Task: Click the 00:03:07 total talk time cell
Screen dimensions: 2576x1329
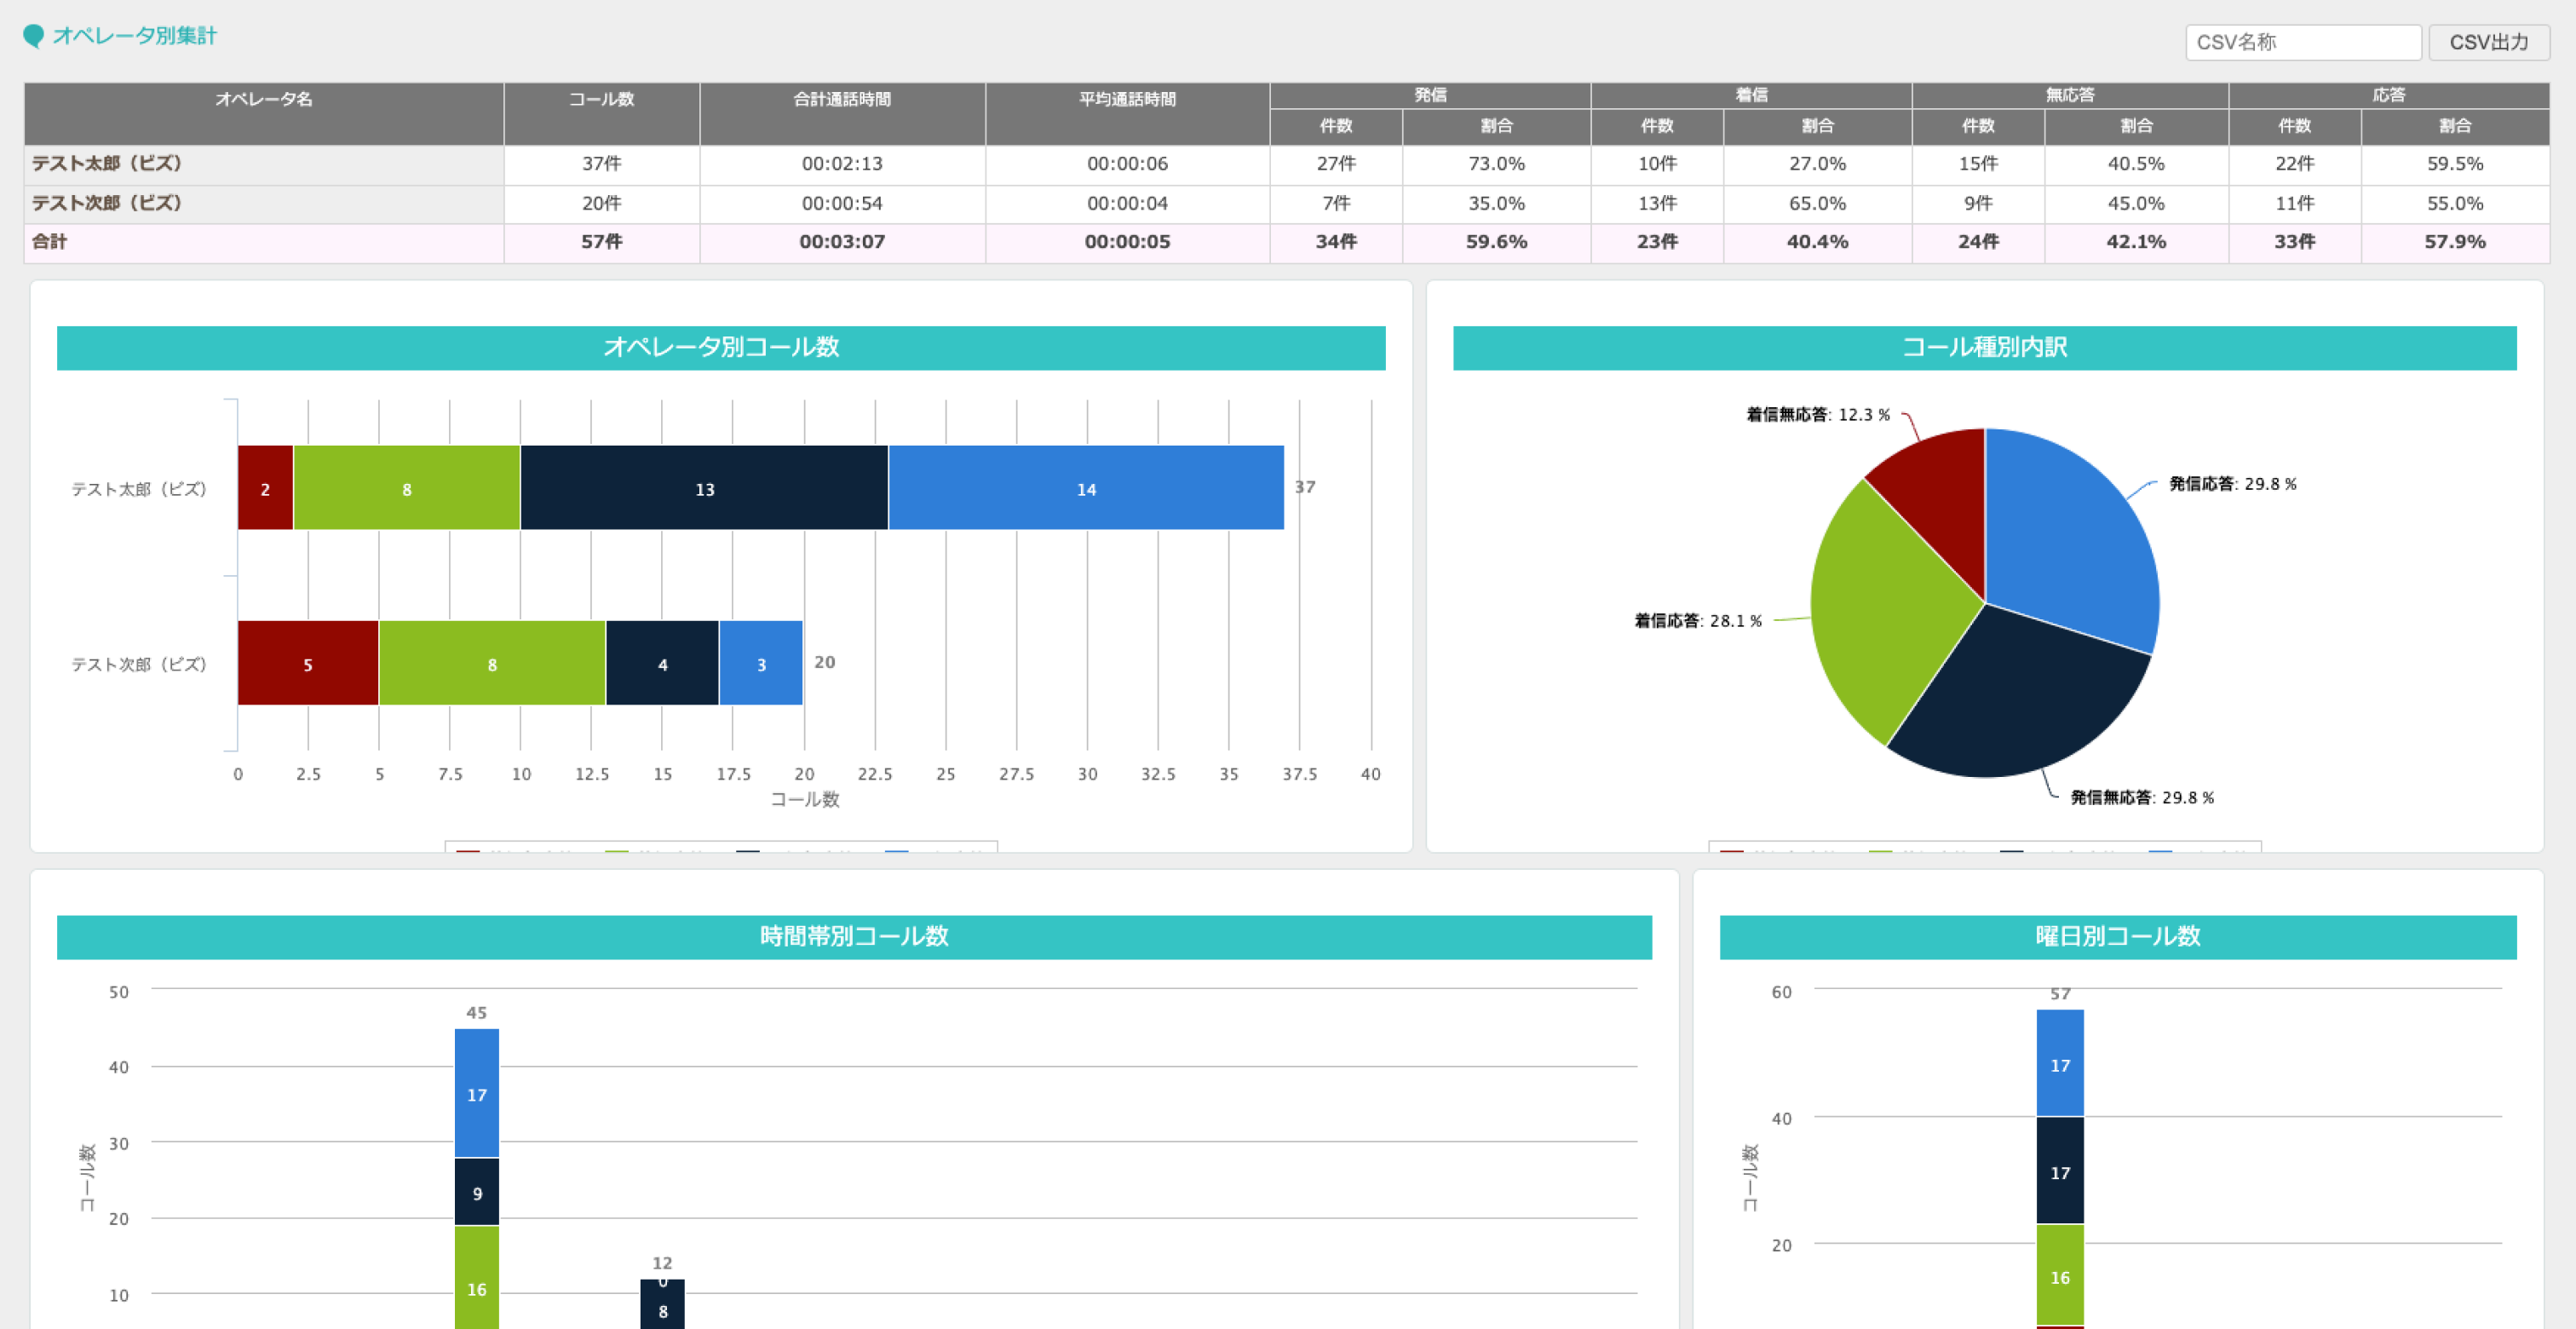Action: pos(842,242)
